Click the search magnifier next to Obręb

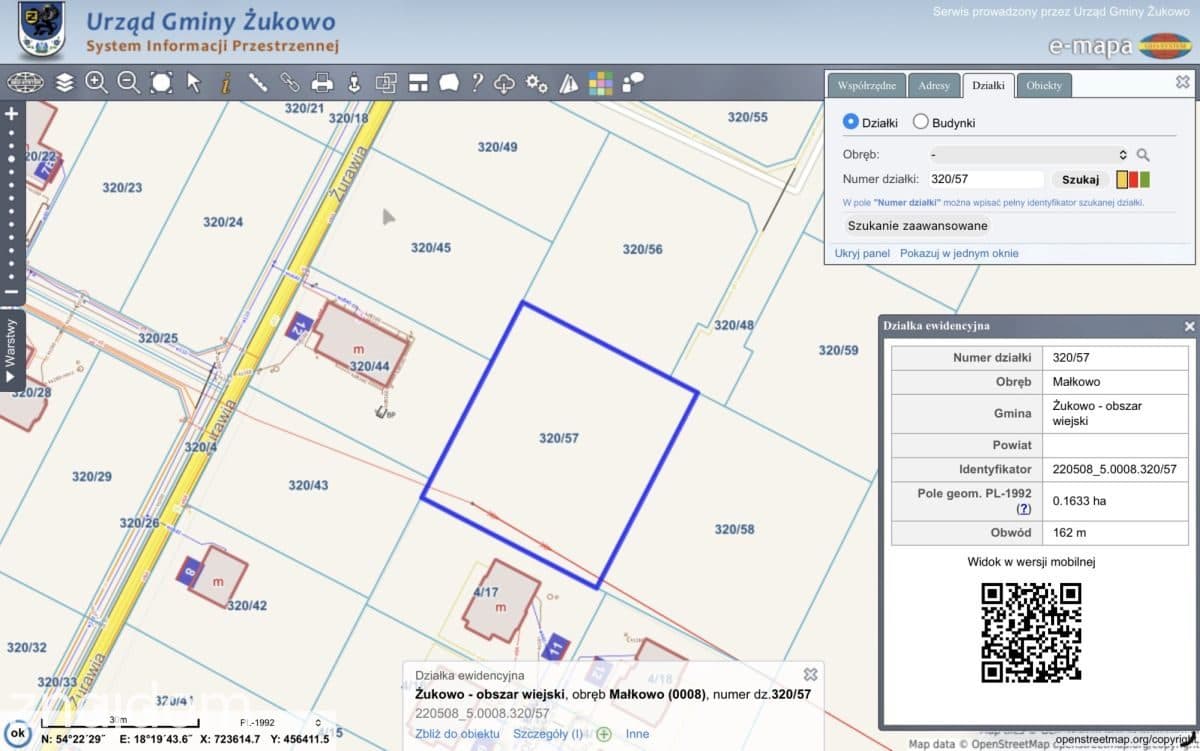pos(1143,155)
